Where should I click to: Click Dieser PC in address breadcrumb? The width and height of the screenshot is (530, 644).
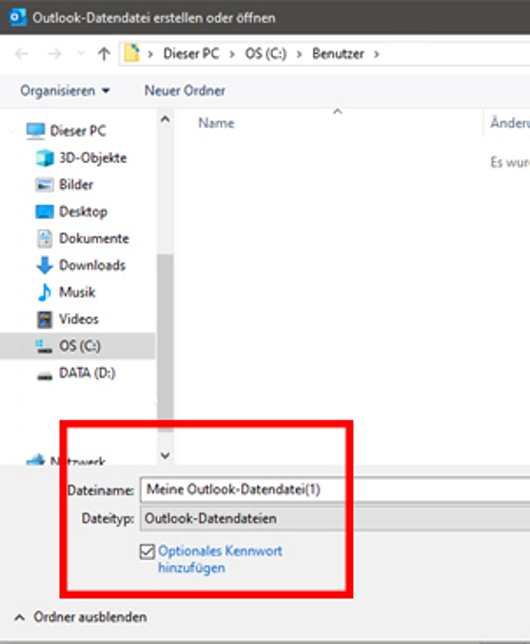tap(191, 54)
